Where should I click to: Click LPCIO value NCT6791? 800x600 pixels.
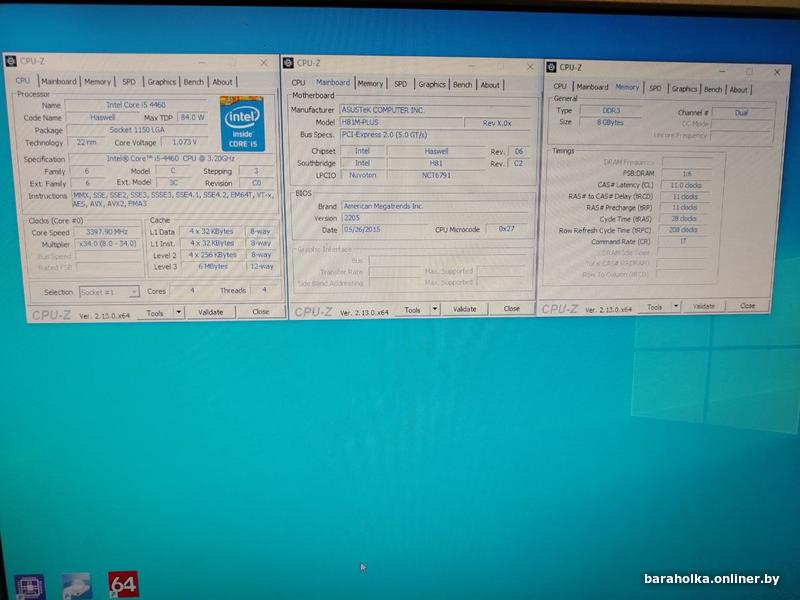[x=436, y=175]
